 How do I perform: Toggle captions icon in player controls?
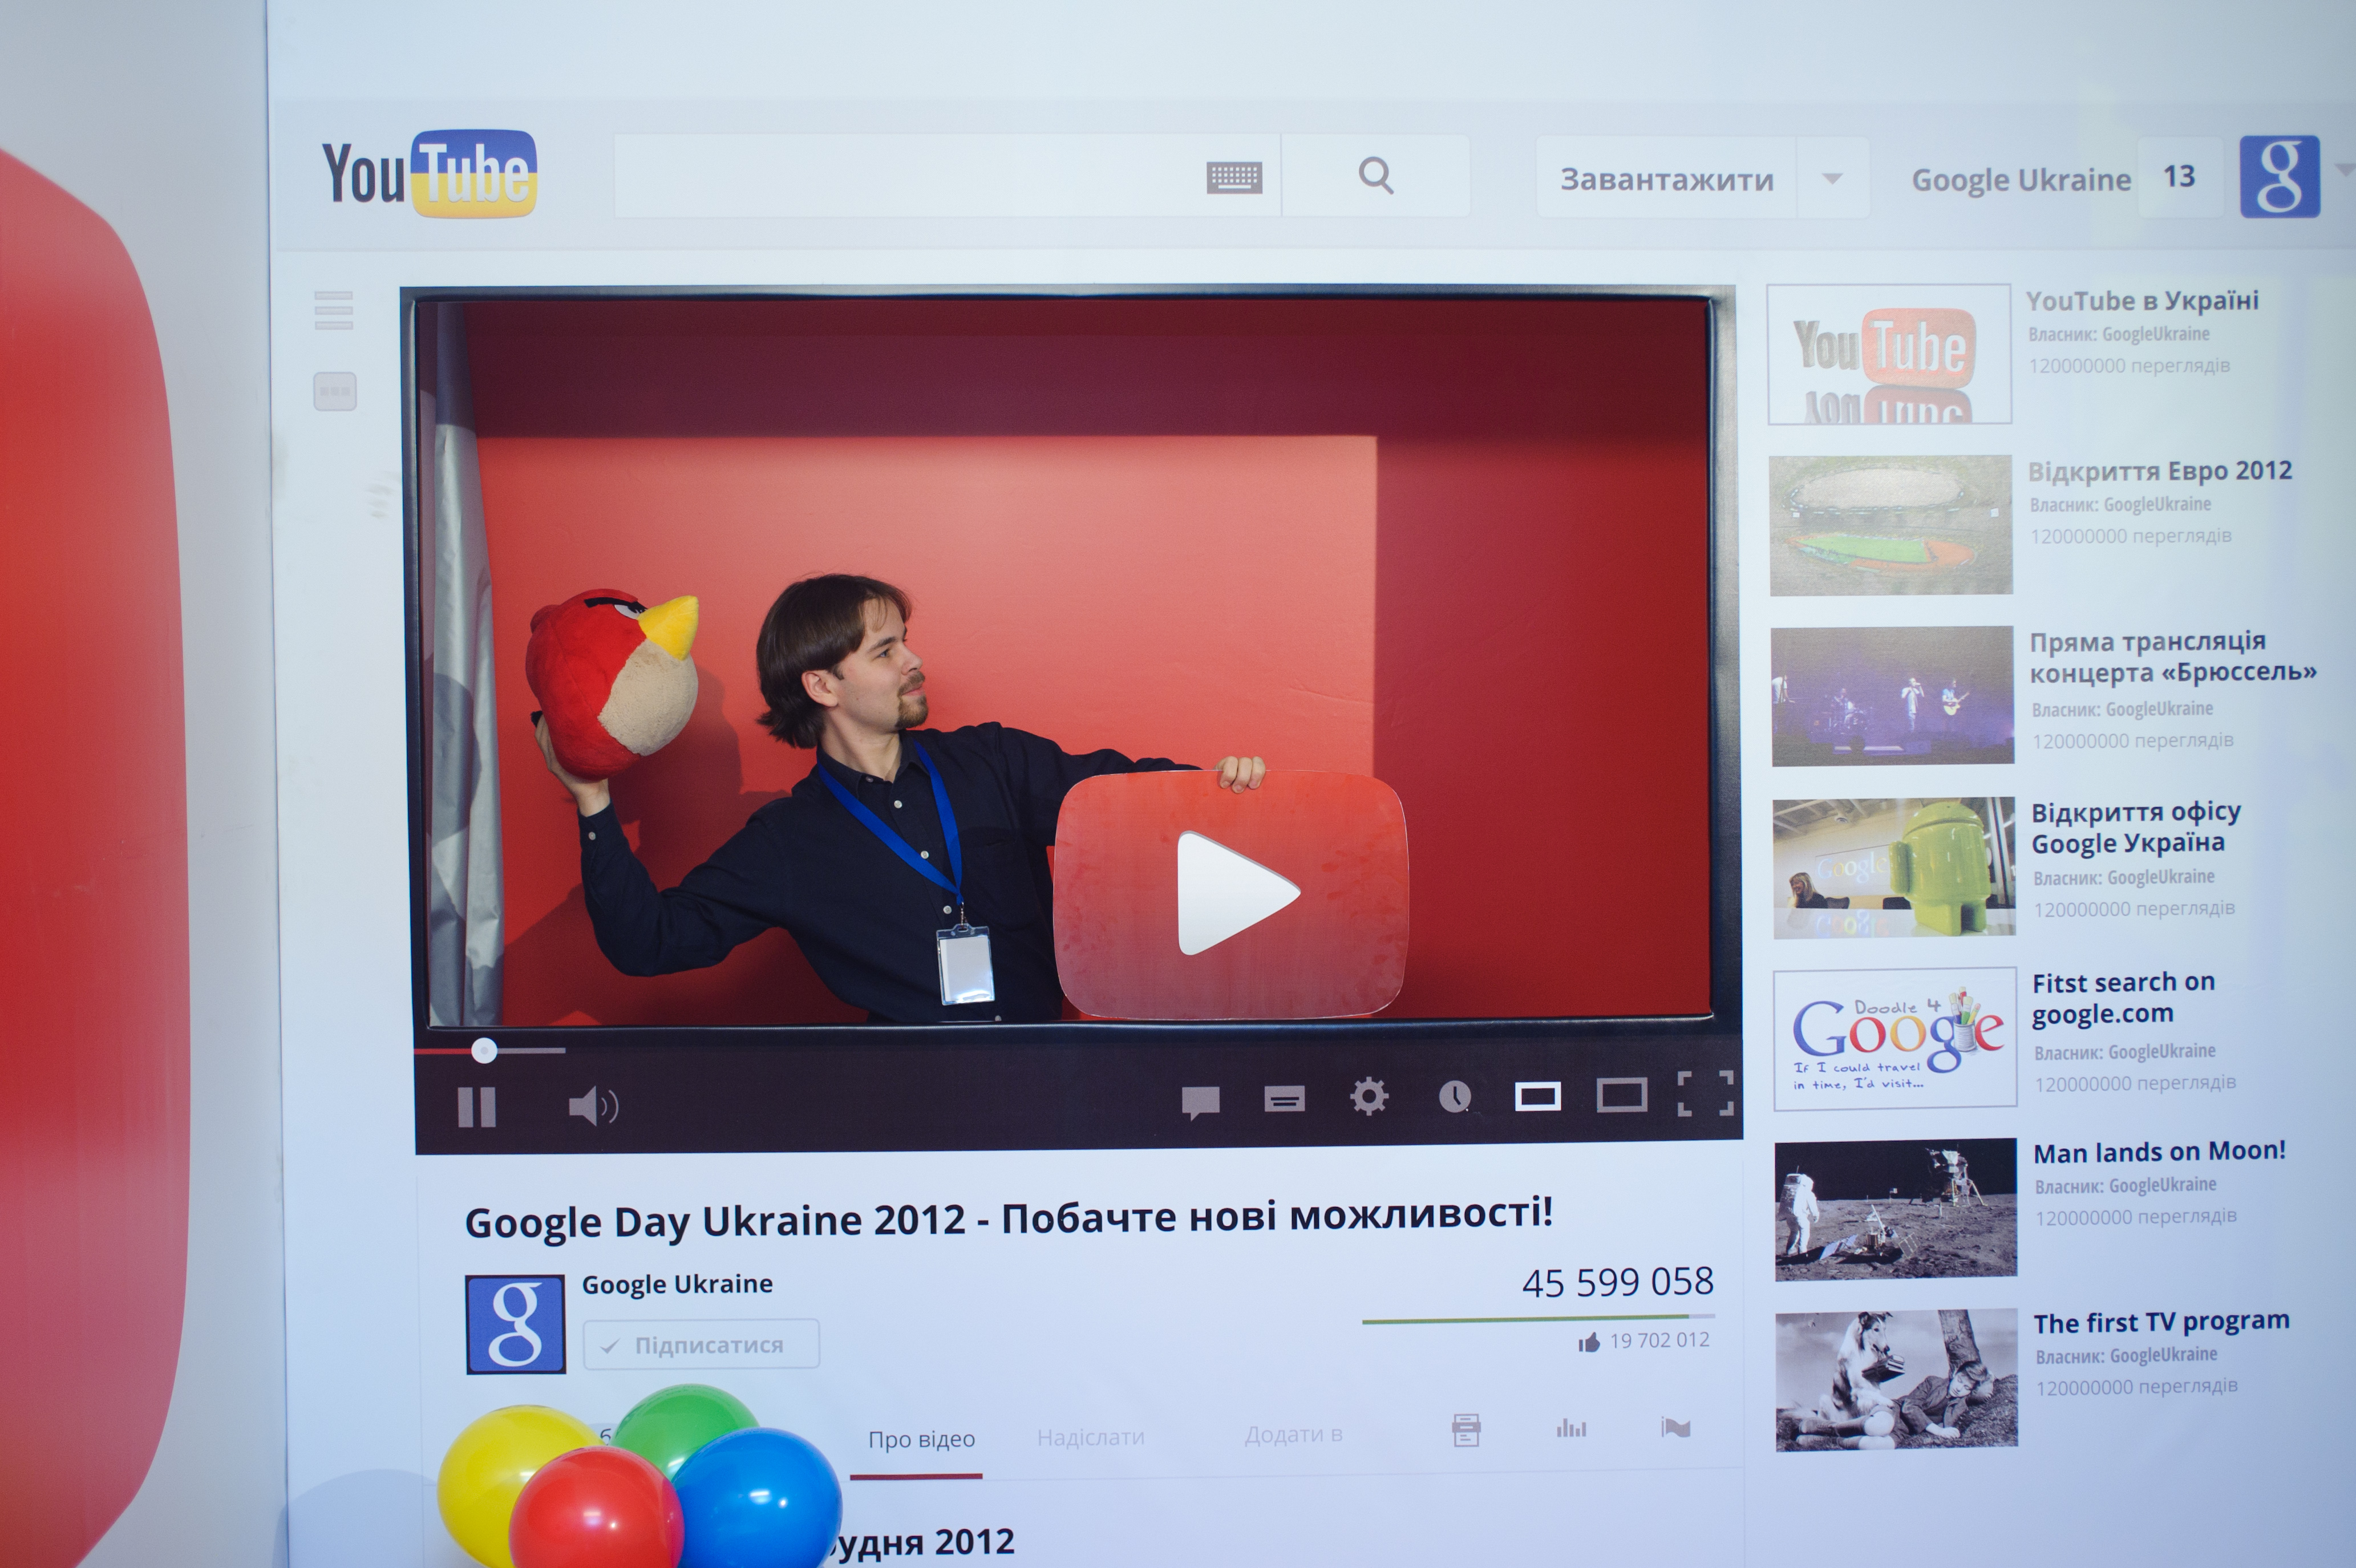(1284, 1099)
